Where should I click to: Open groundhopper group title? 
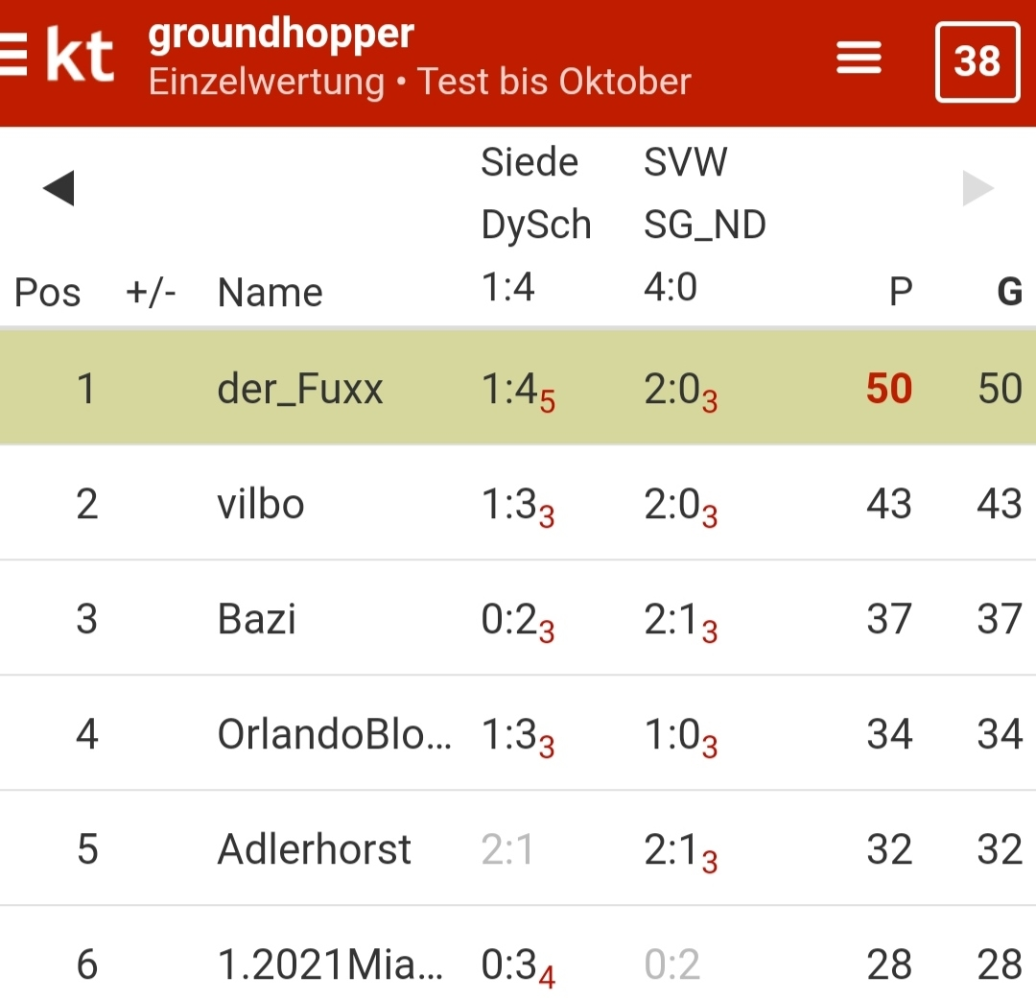click(281, 34)
